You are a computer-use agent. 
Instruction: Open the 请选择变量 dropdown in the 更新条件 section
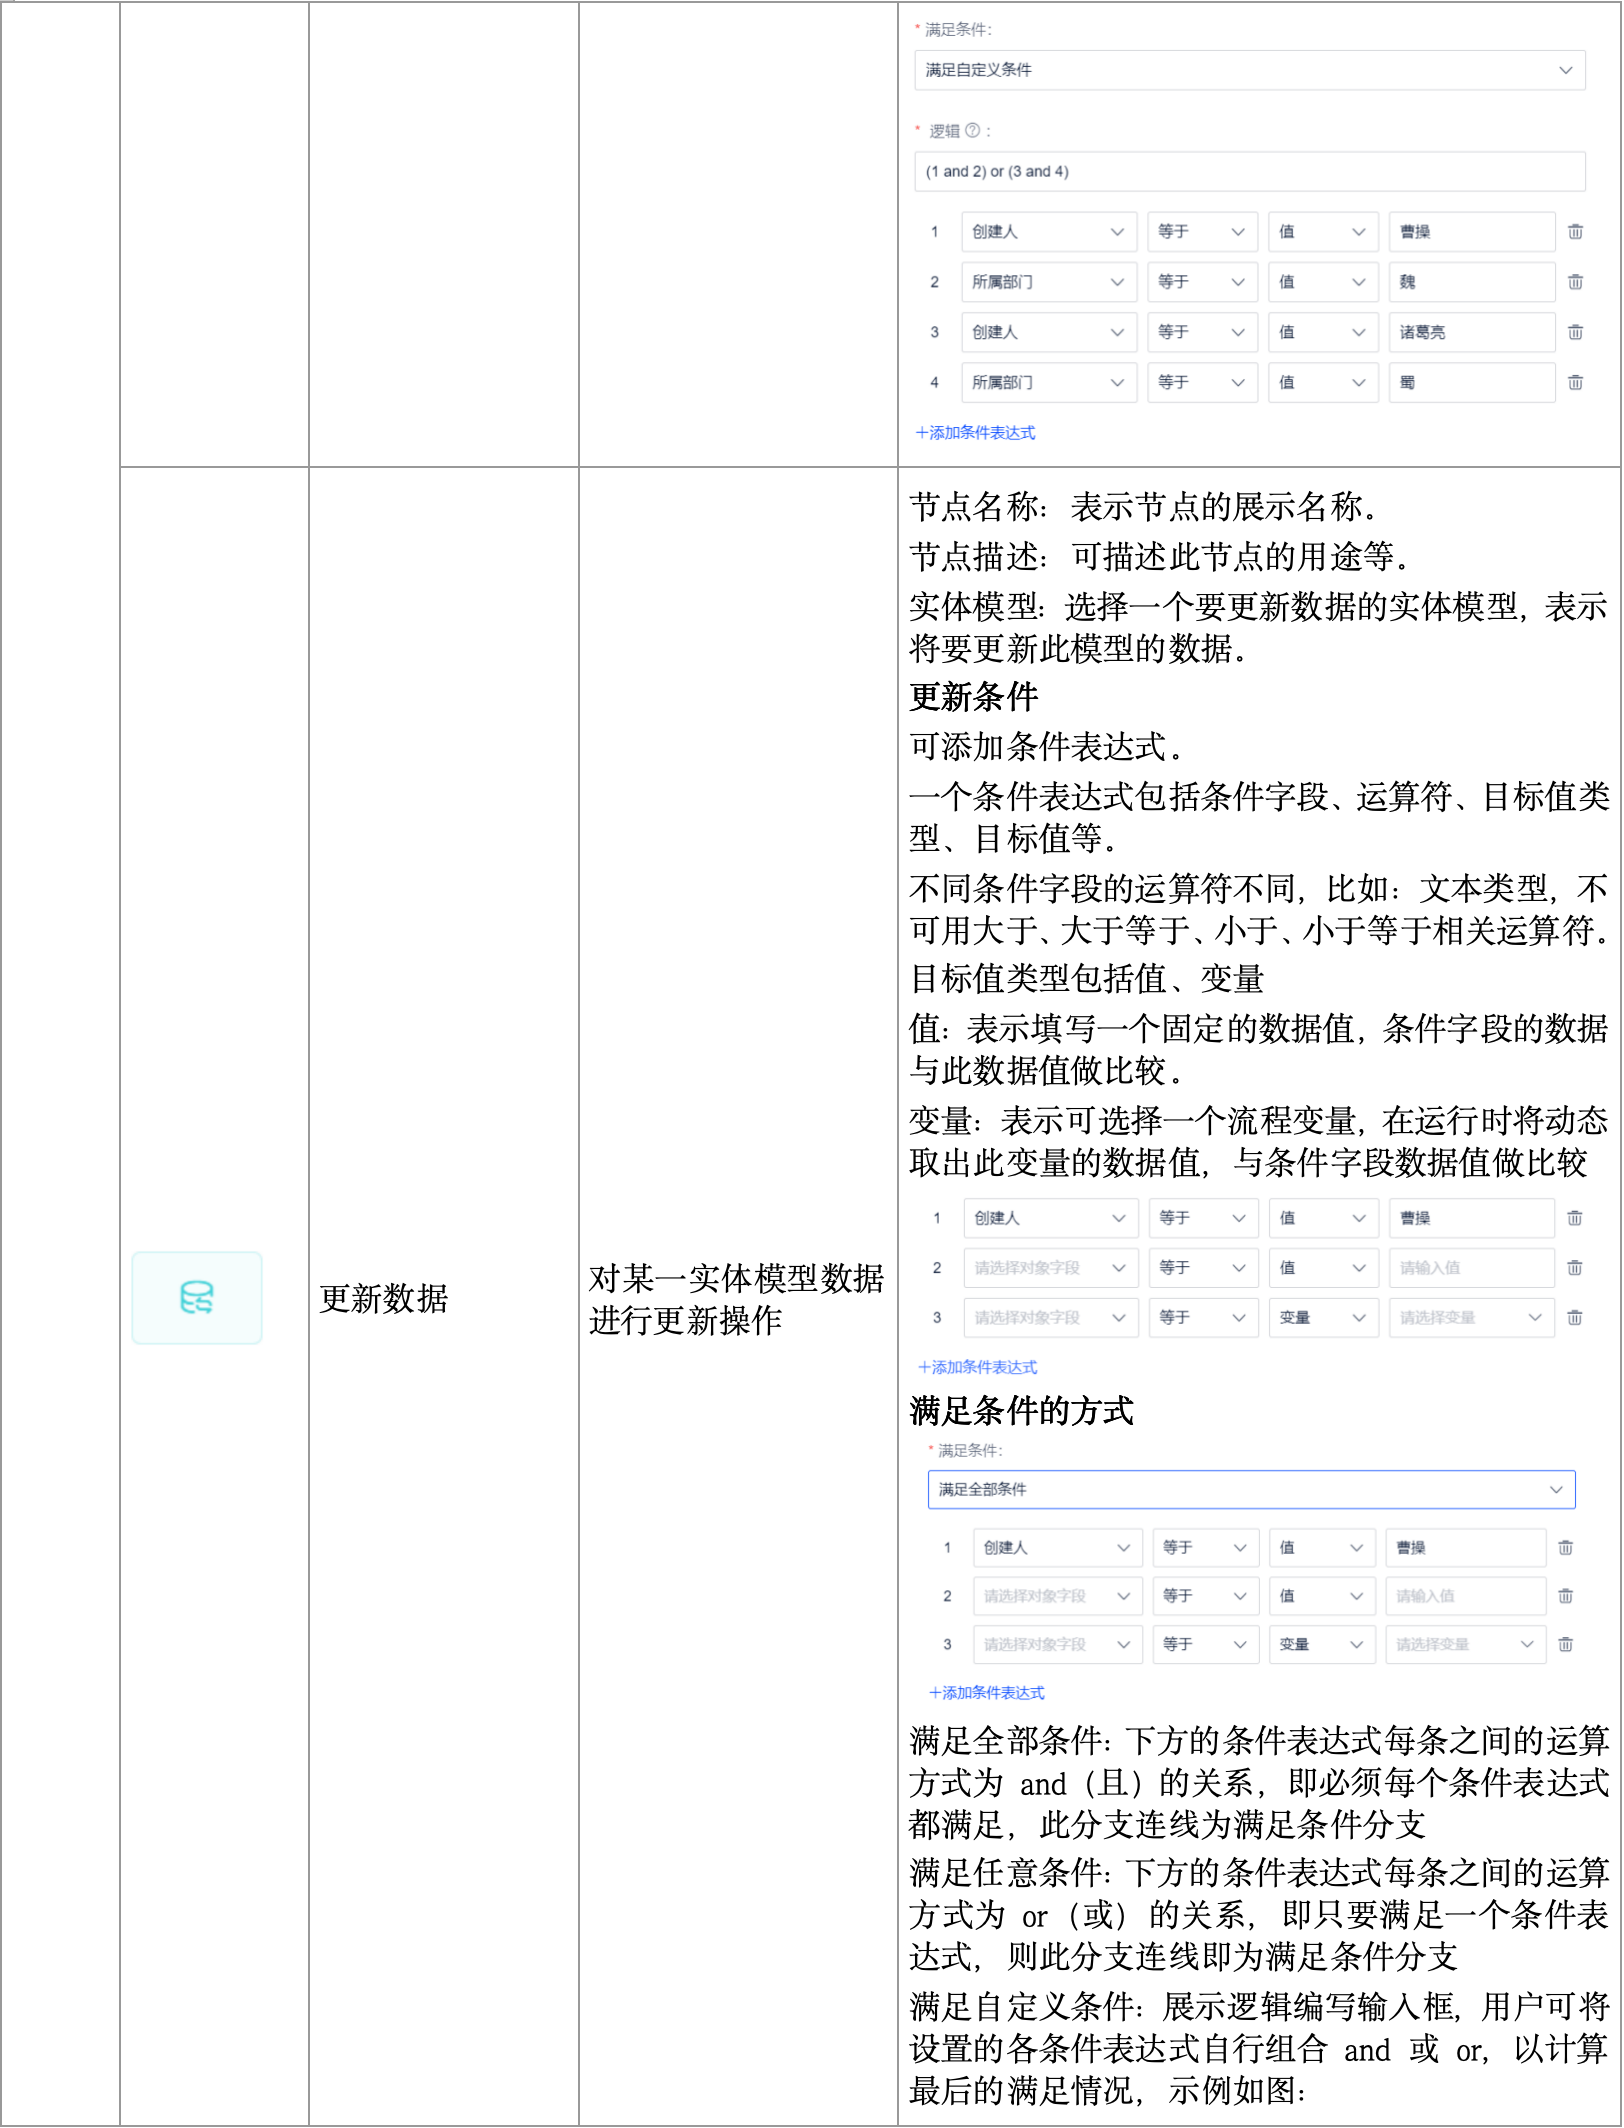(1471, 1318)
